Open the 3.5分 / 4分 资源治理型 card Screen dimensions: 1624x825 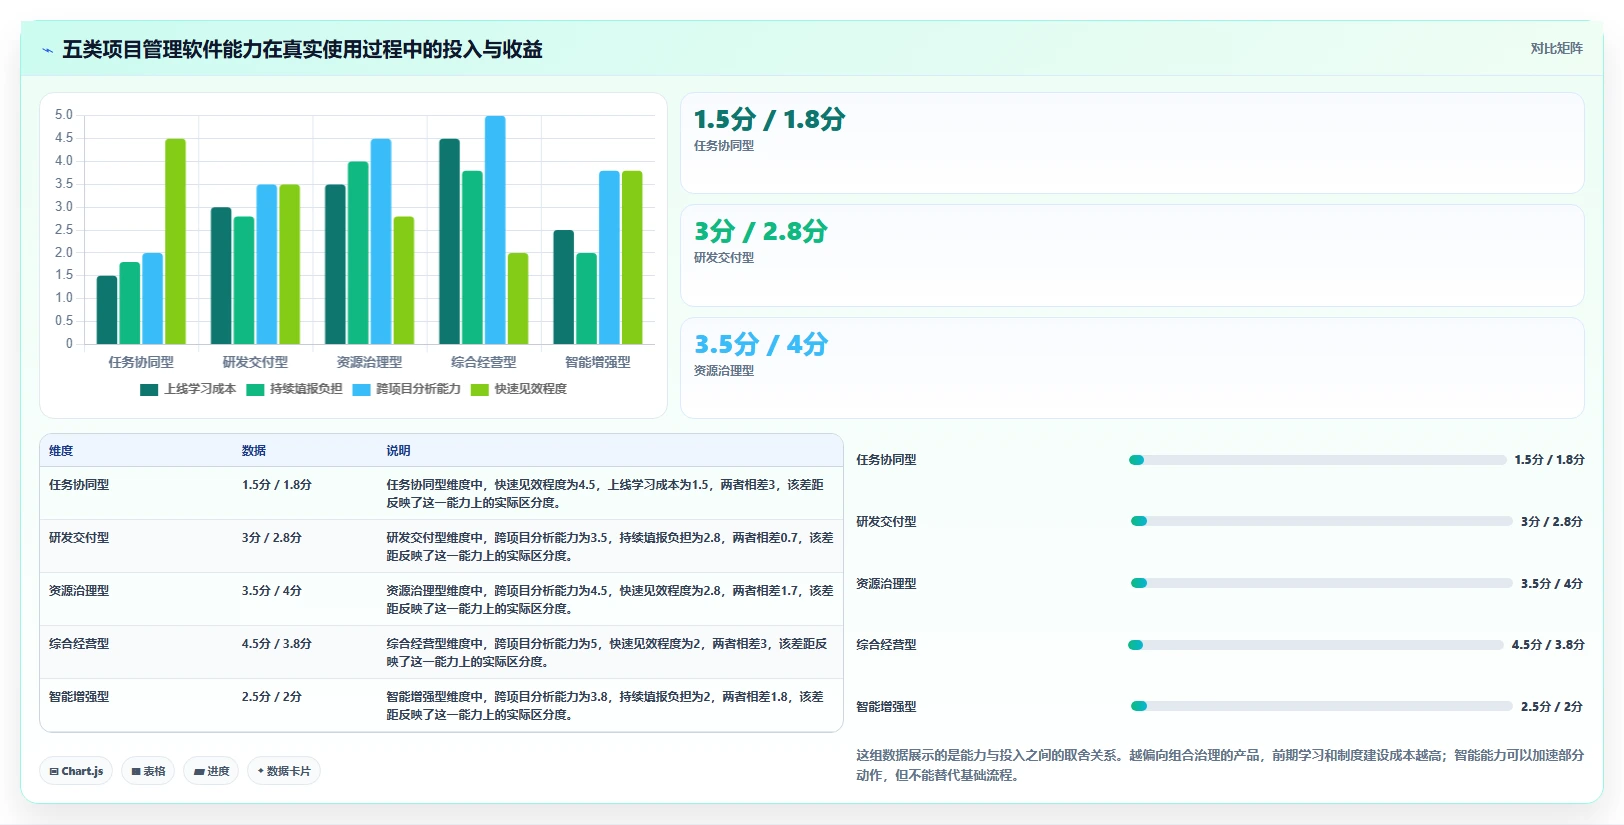point(1132,368)
